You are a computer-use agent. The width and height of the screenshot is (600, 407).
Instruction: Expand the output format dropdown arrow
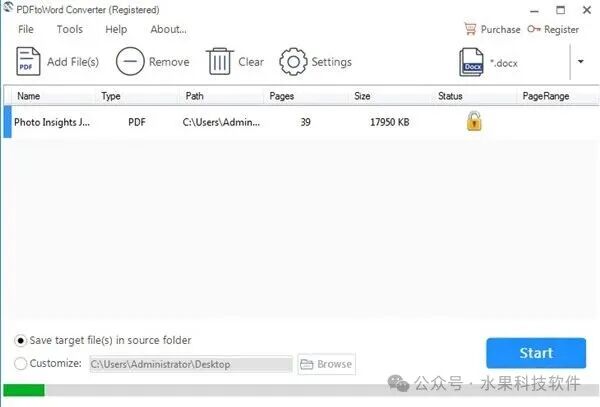click(580, 62)
